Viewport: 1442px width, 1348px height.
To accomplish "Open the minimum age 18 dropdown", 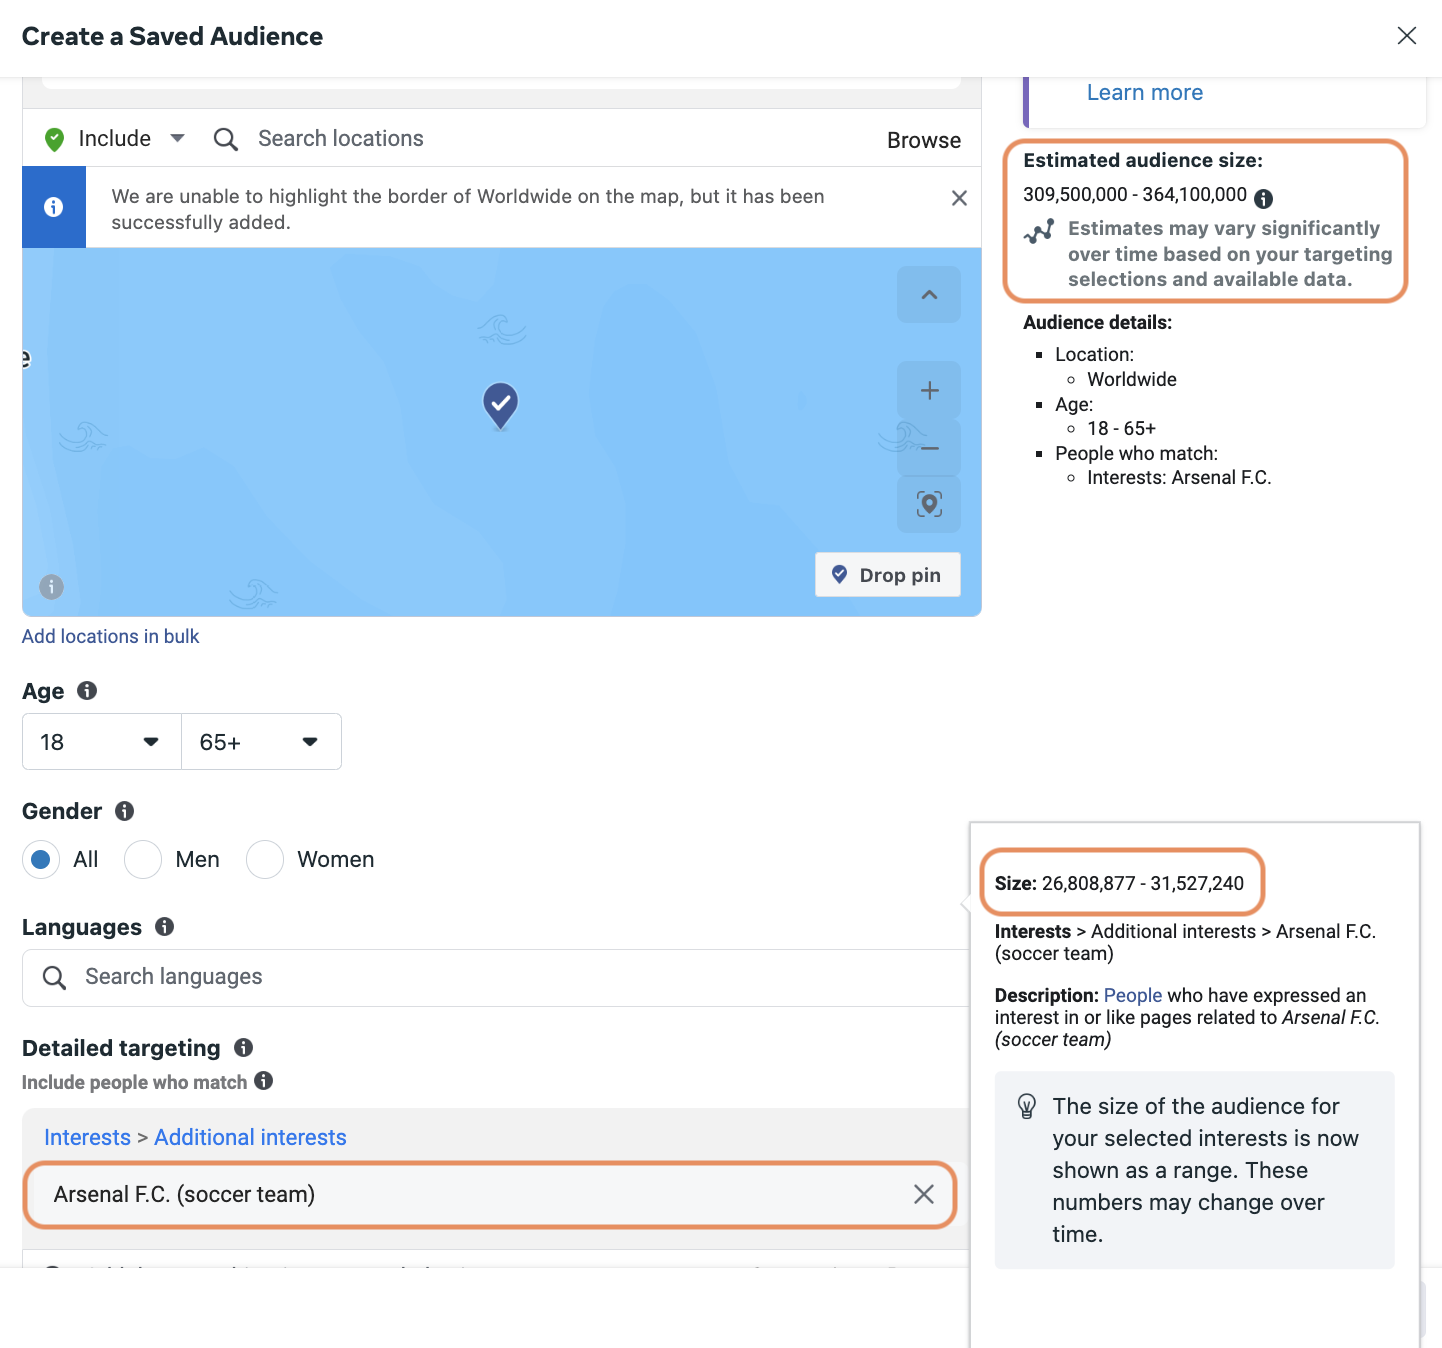I will point(102,742).
